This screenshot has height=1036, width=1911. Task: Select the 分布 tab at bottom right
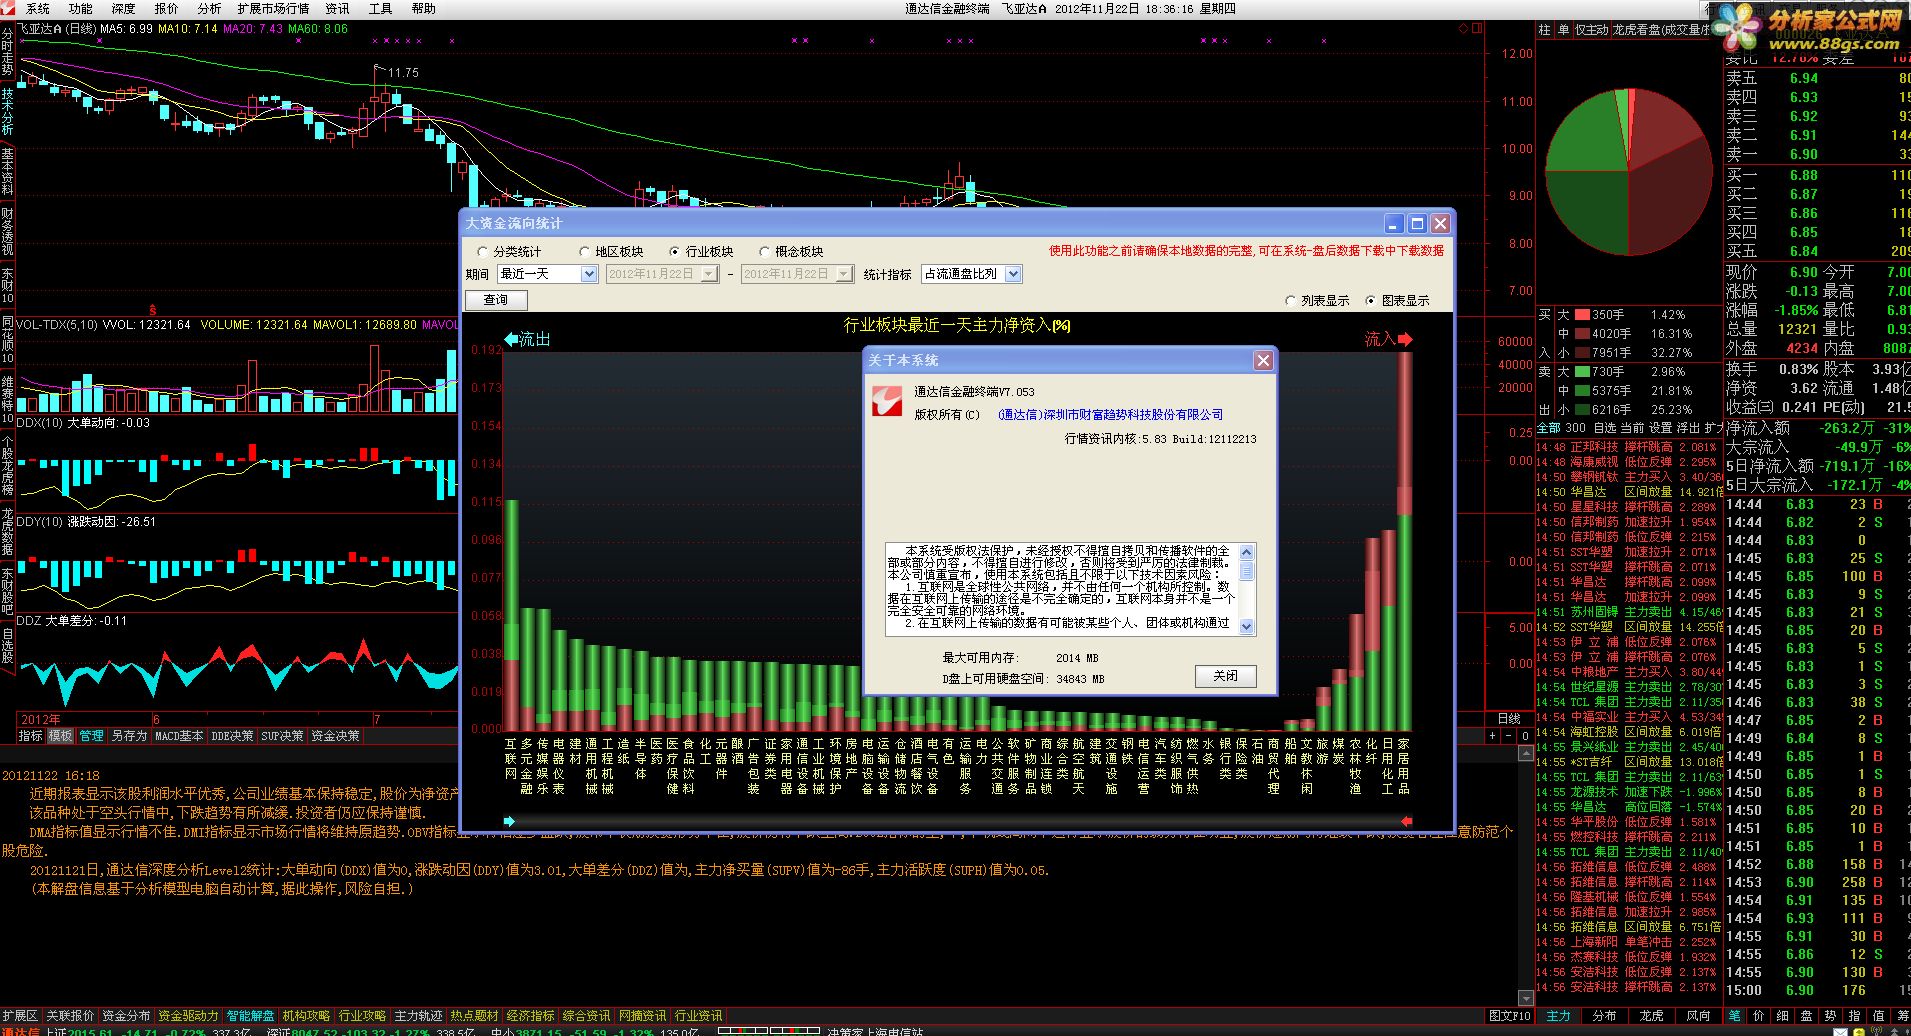(x=1604, y=1015)
